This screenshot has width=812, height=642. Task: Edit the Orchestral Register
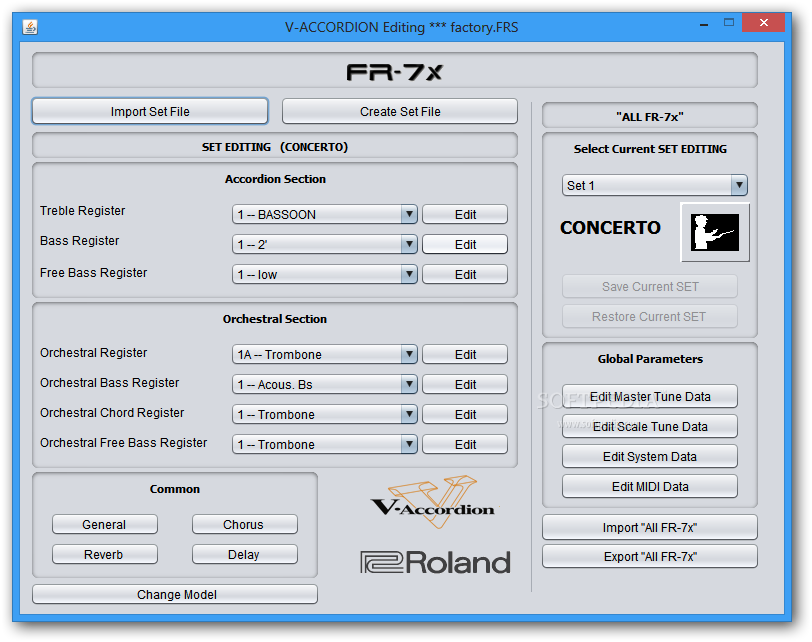pos(465,355)
